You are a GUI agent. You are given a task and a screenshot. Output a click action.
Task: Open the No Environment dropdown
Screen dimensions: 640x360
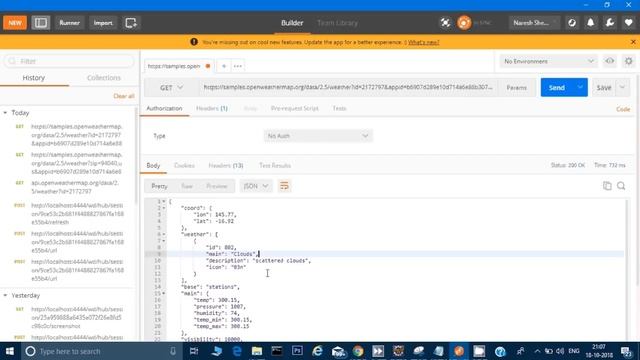point(549,61)
